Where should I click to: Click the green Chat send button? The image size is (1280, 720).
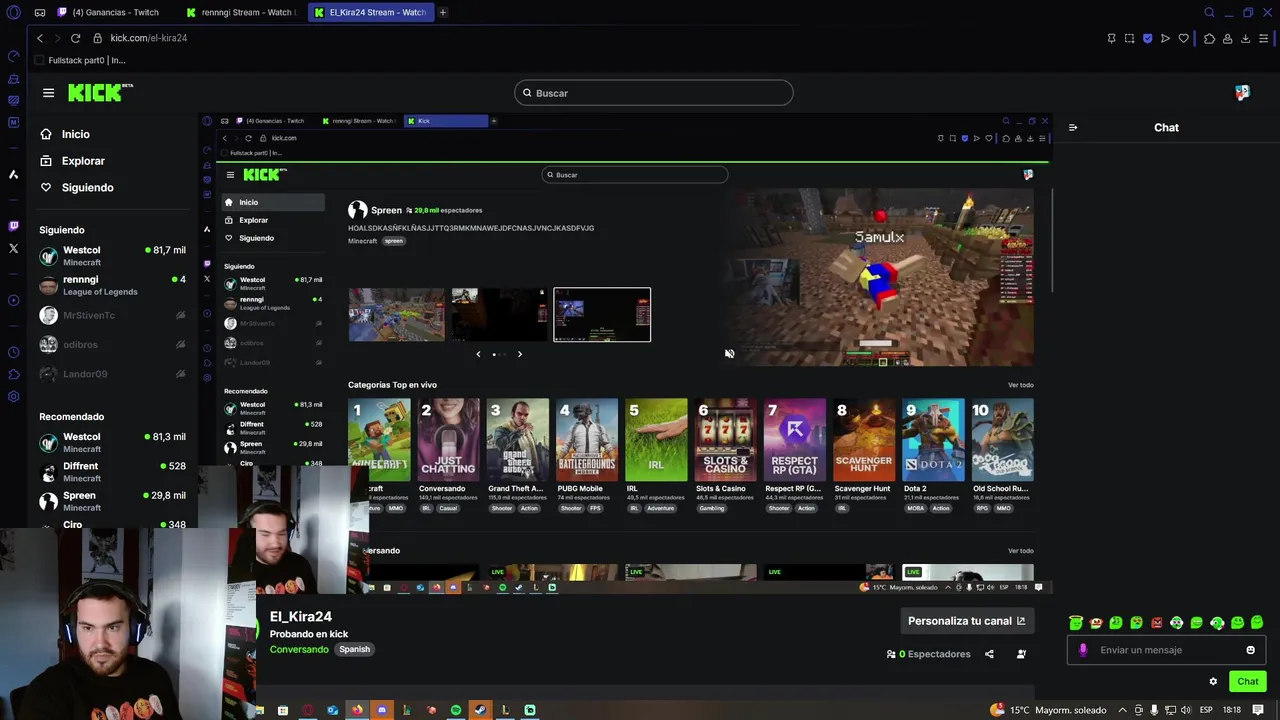coord(1248,682)
